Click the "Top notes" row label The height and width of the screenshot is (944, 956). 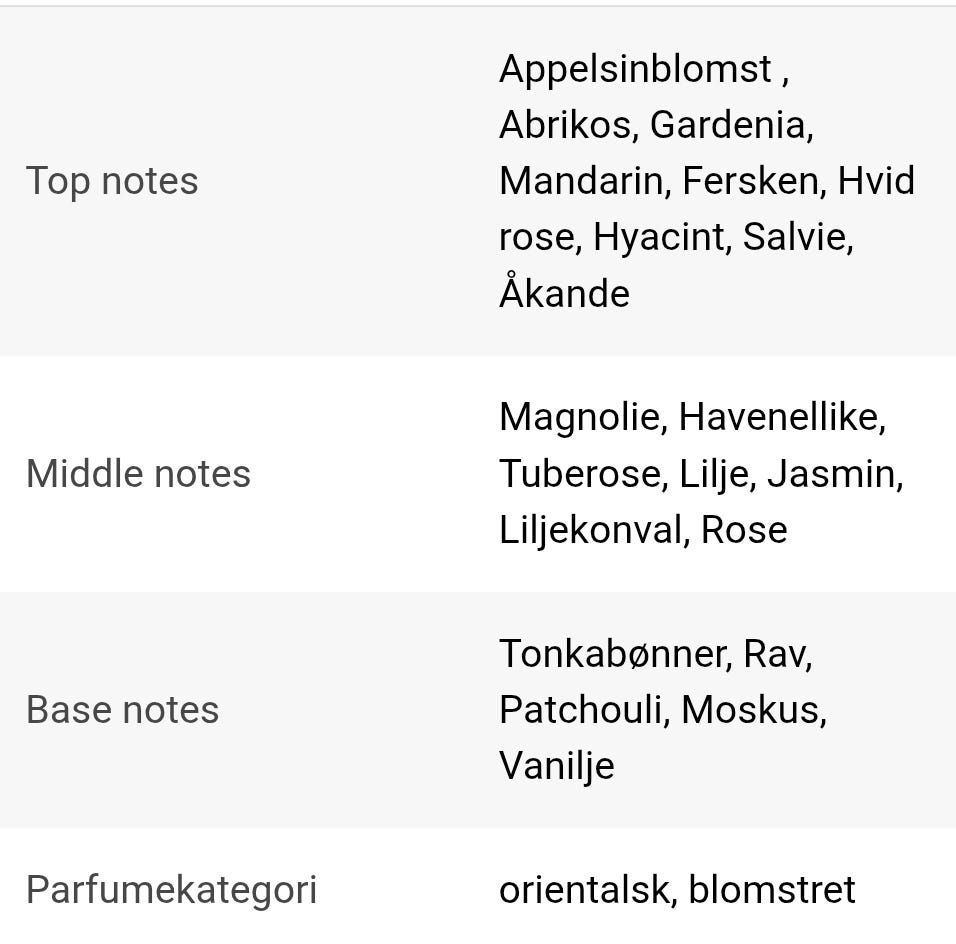(112, 181)
